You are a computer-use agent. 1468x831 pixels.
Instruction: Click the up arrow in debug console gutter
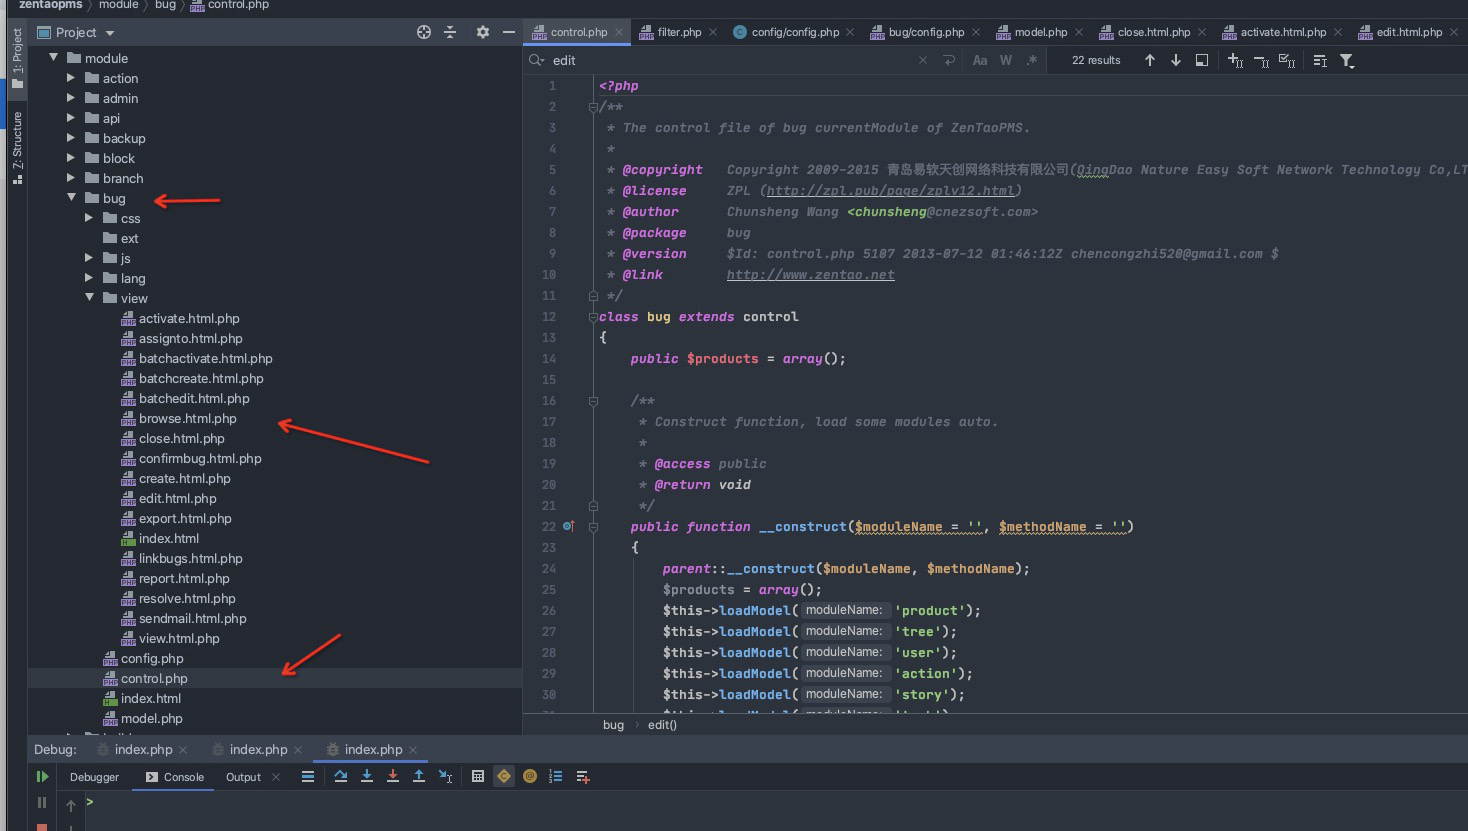click(x=71, y=805)
